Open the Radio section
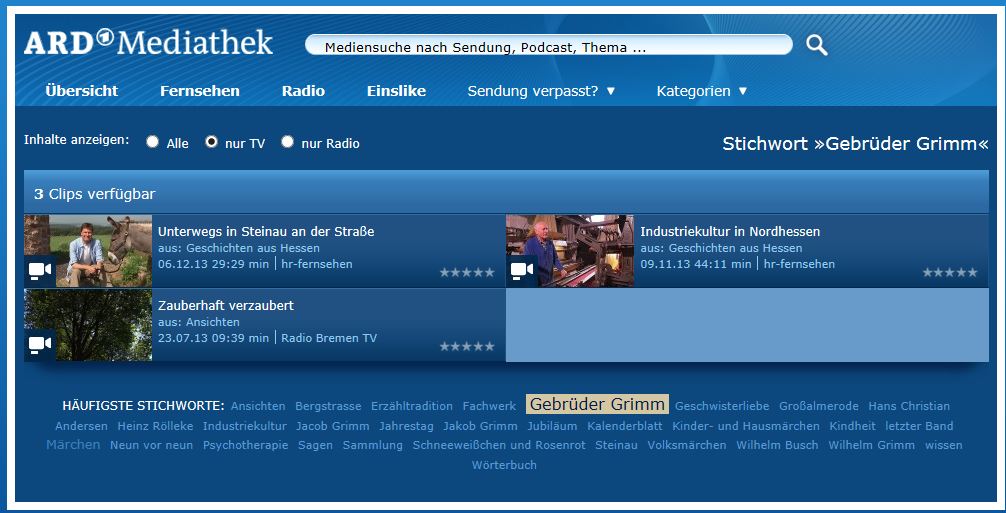The width and height of the screenshot is (1006, 513). 303,91
